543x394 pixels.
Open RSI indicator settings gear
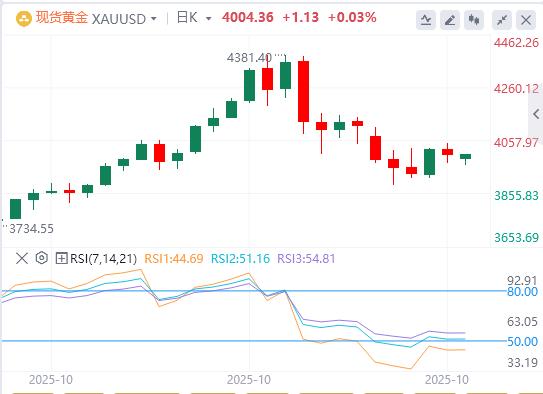point(42,258)
